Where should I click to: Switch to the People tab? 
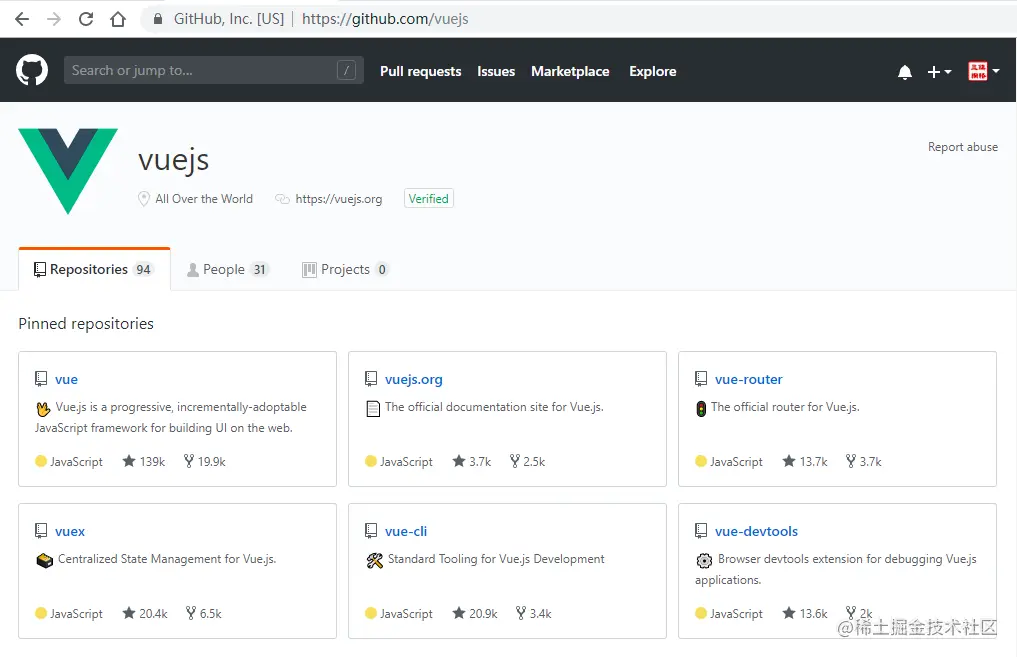pos(228,269)
